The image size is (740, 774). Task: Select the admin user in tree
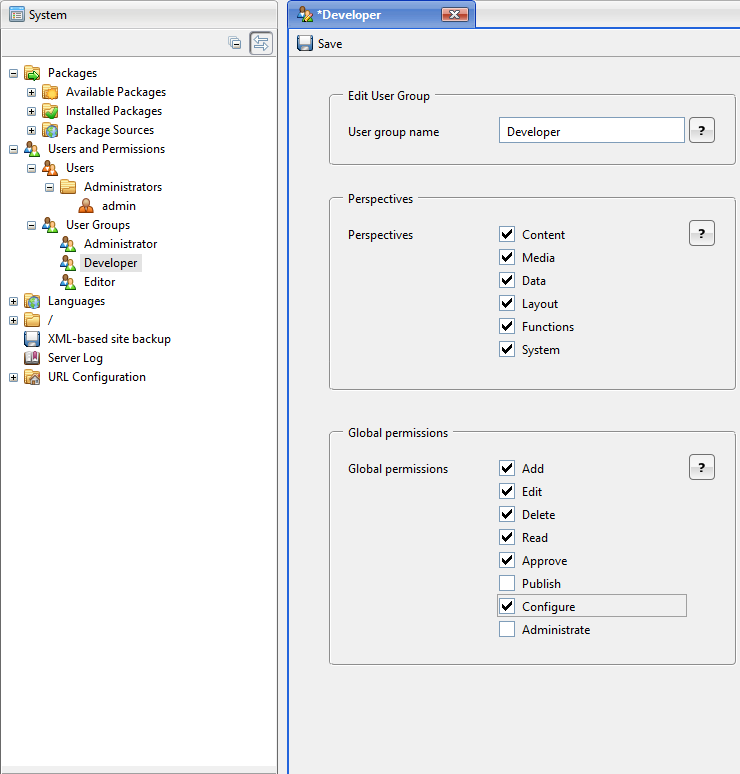tap(118, 206)
